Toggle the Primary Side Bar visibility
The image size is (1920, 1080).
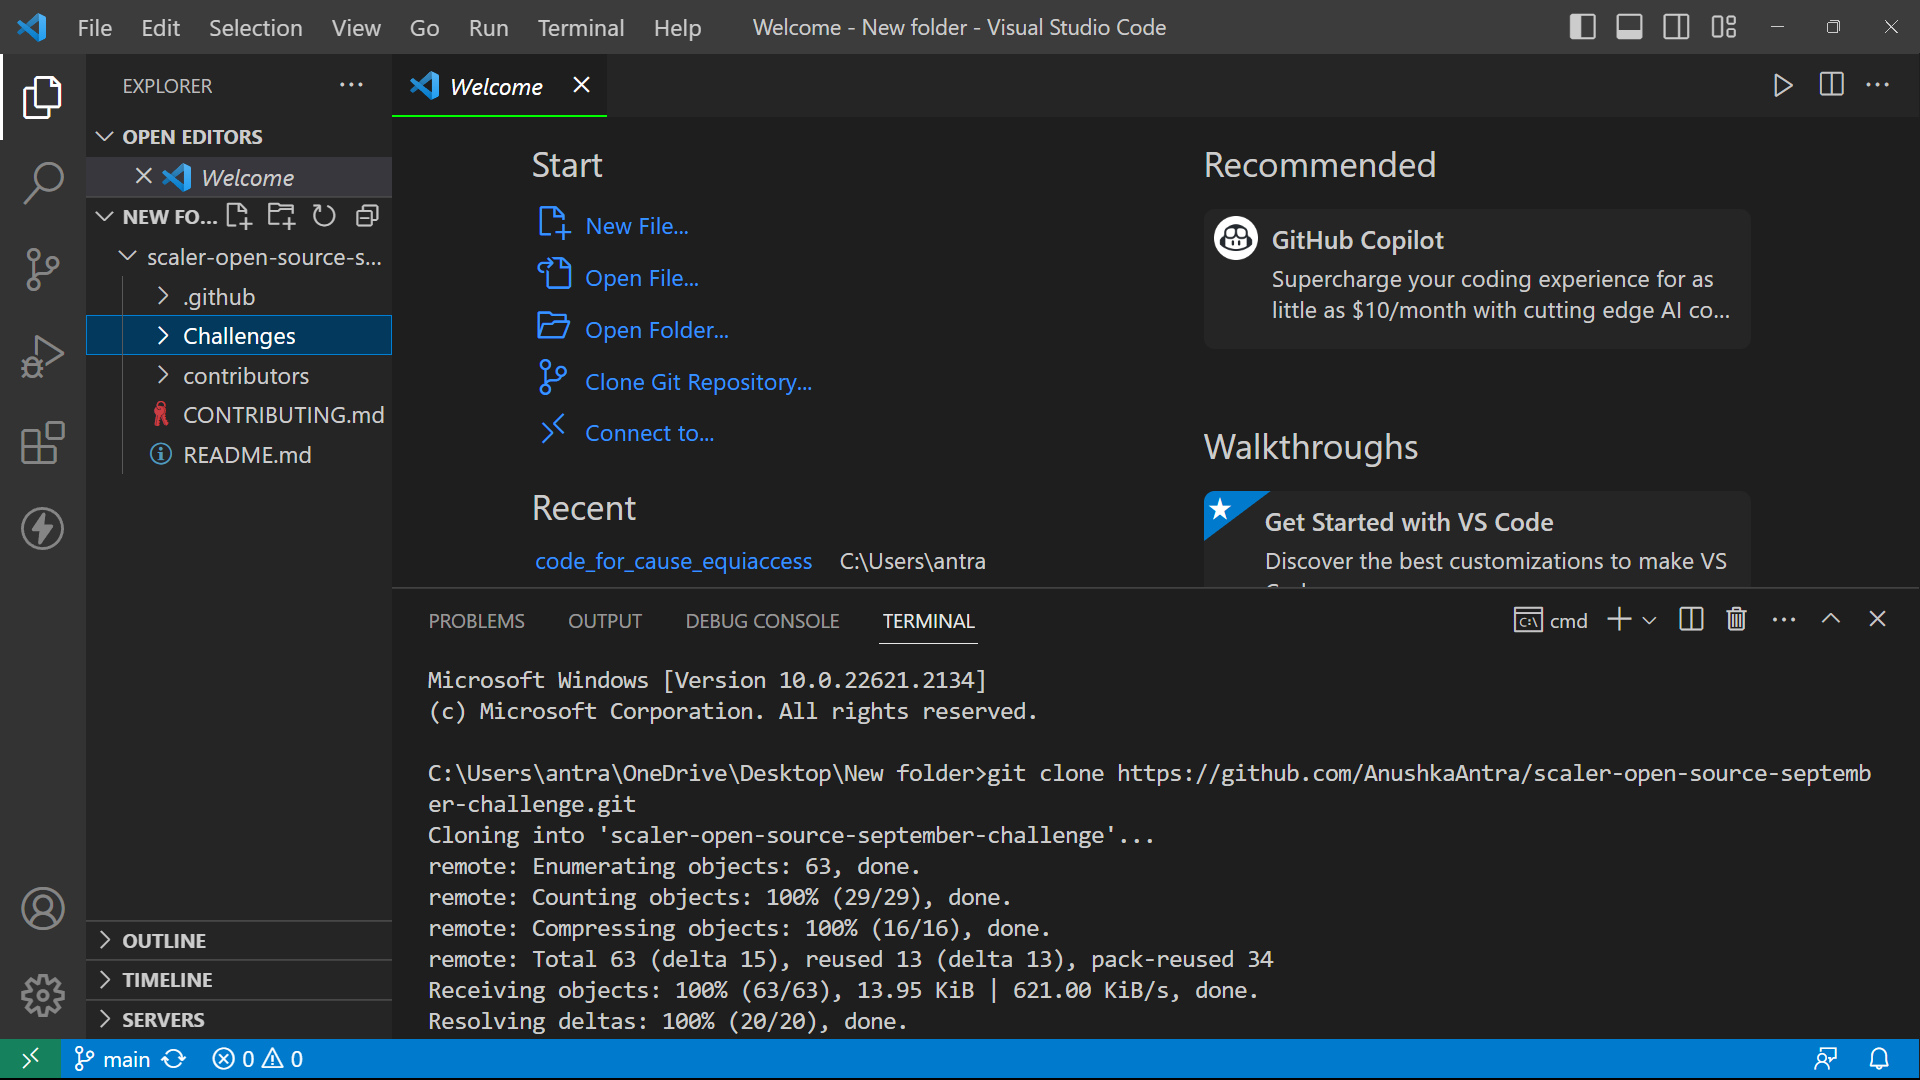coord(1583,27)
